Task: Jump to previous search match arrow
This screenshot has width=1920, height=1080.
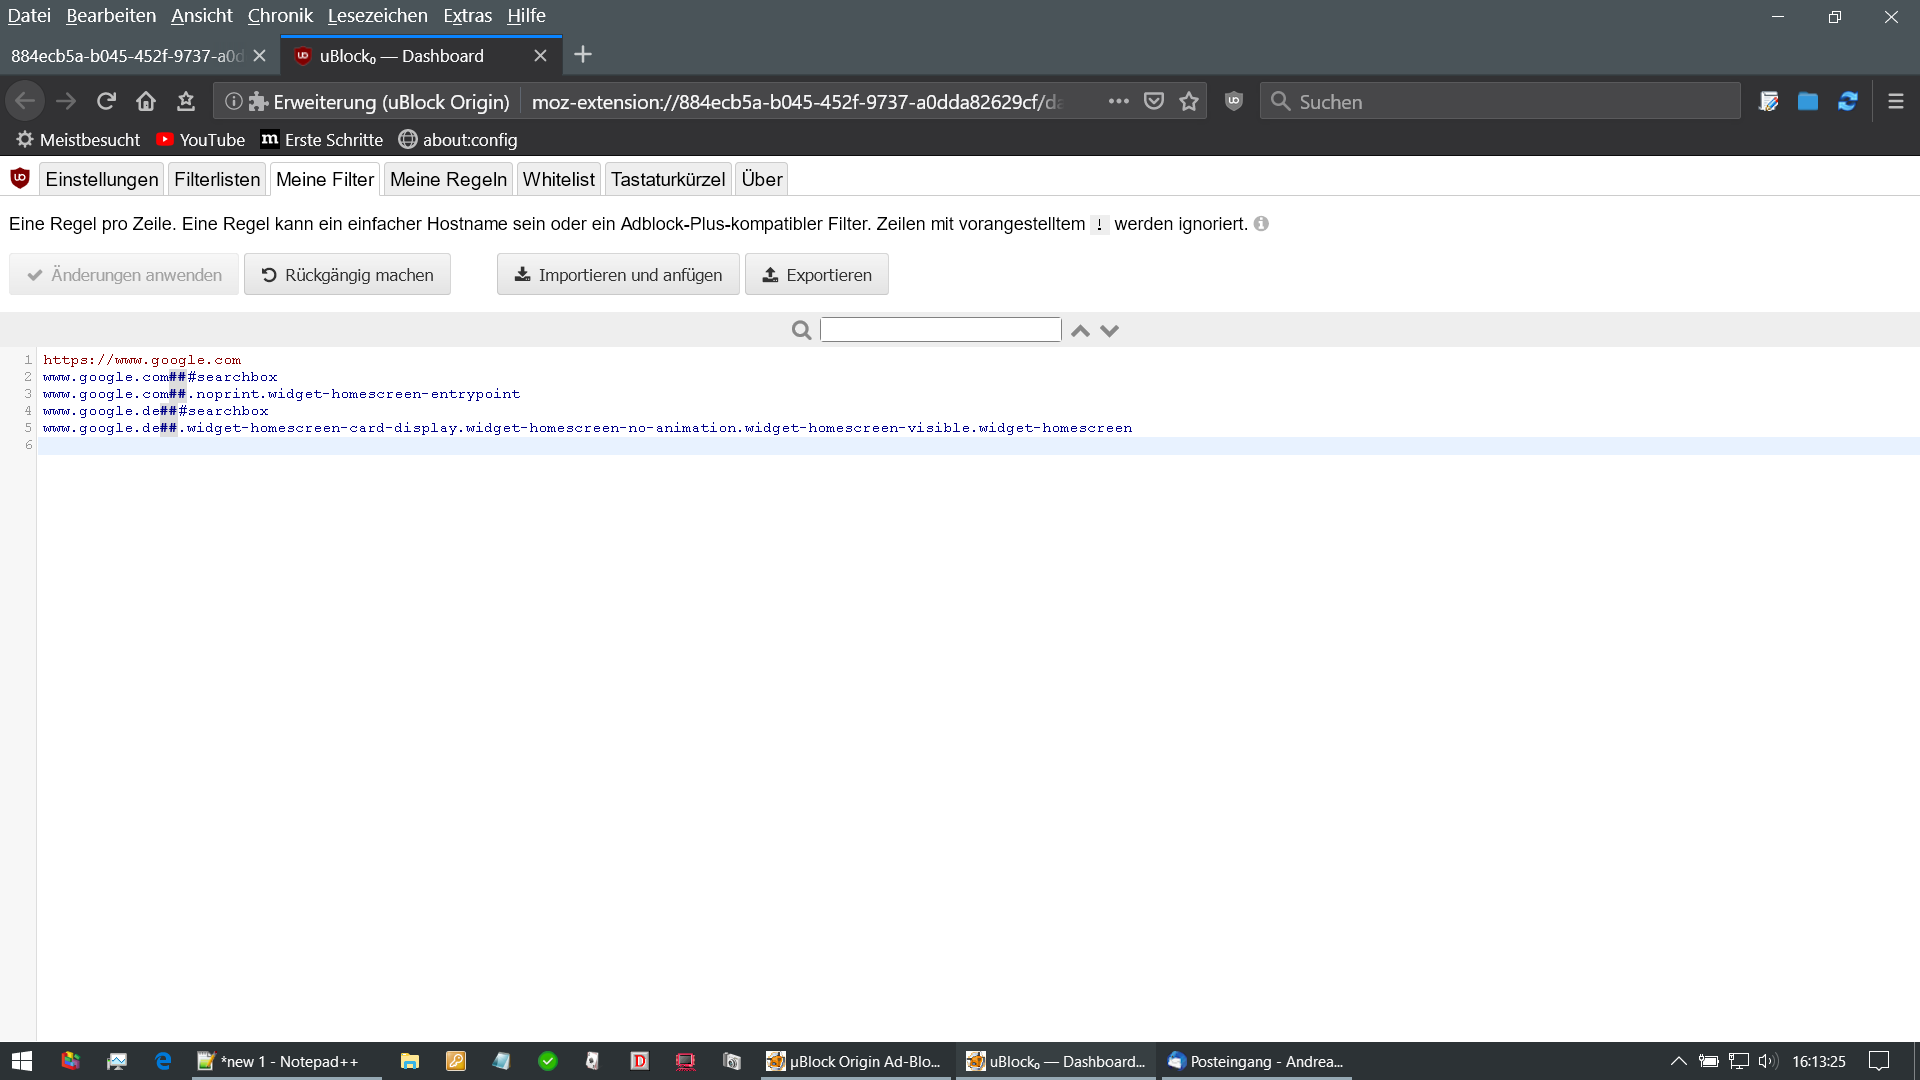Action: click(1080, 330)
